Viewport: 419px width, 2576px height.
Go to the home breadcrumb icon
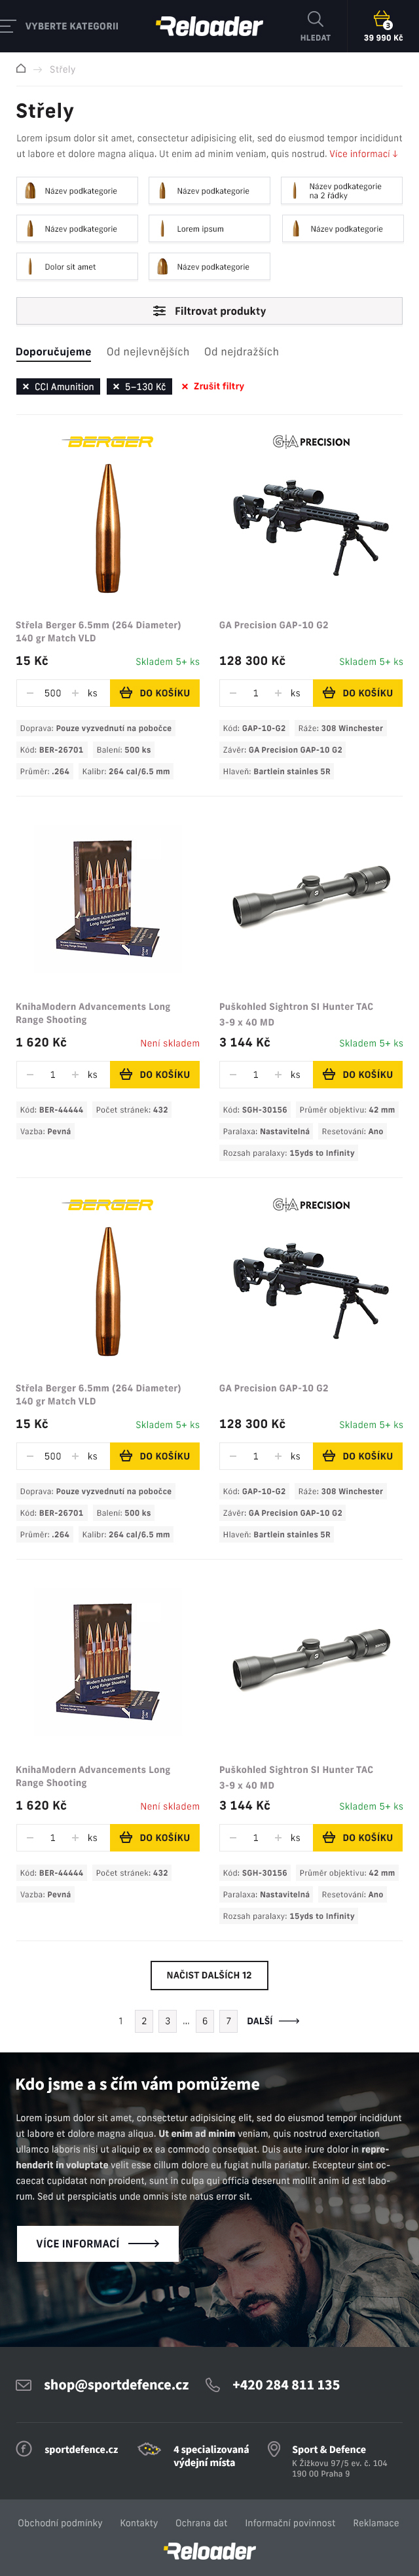point(21,69)
